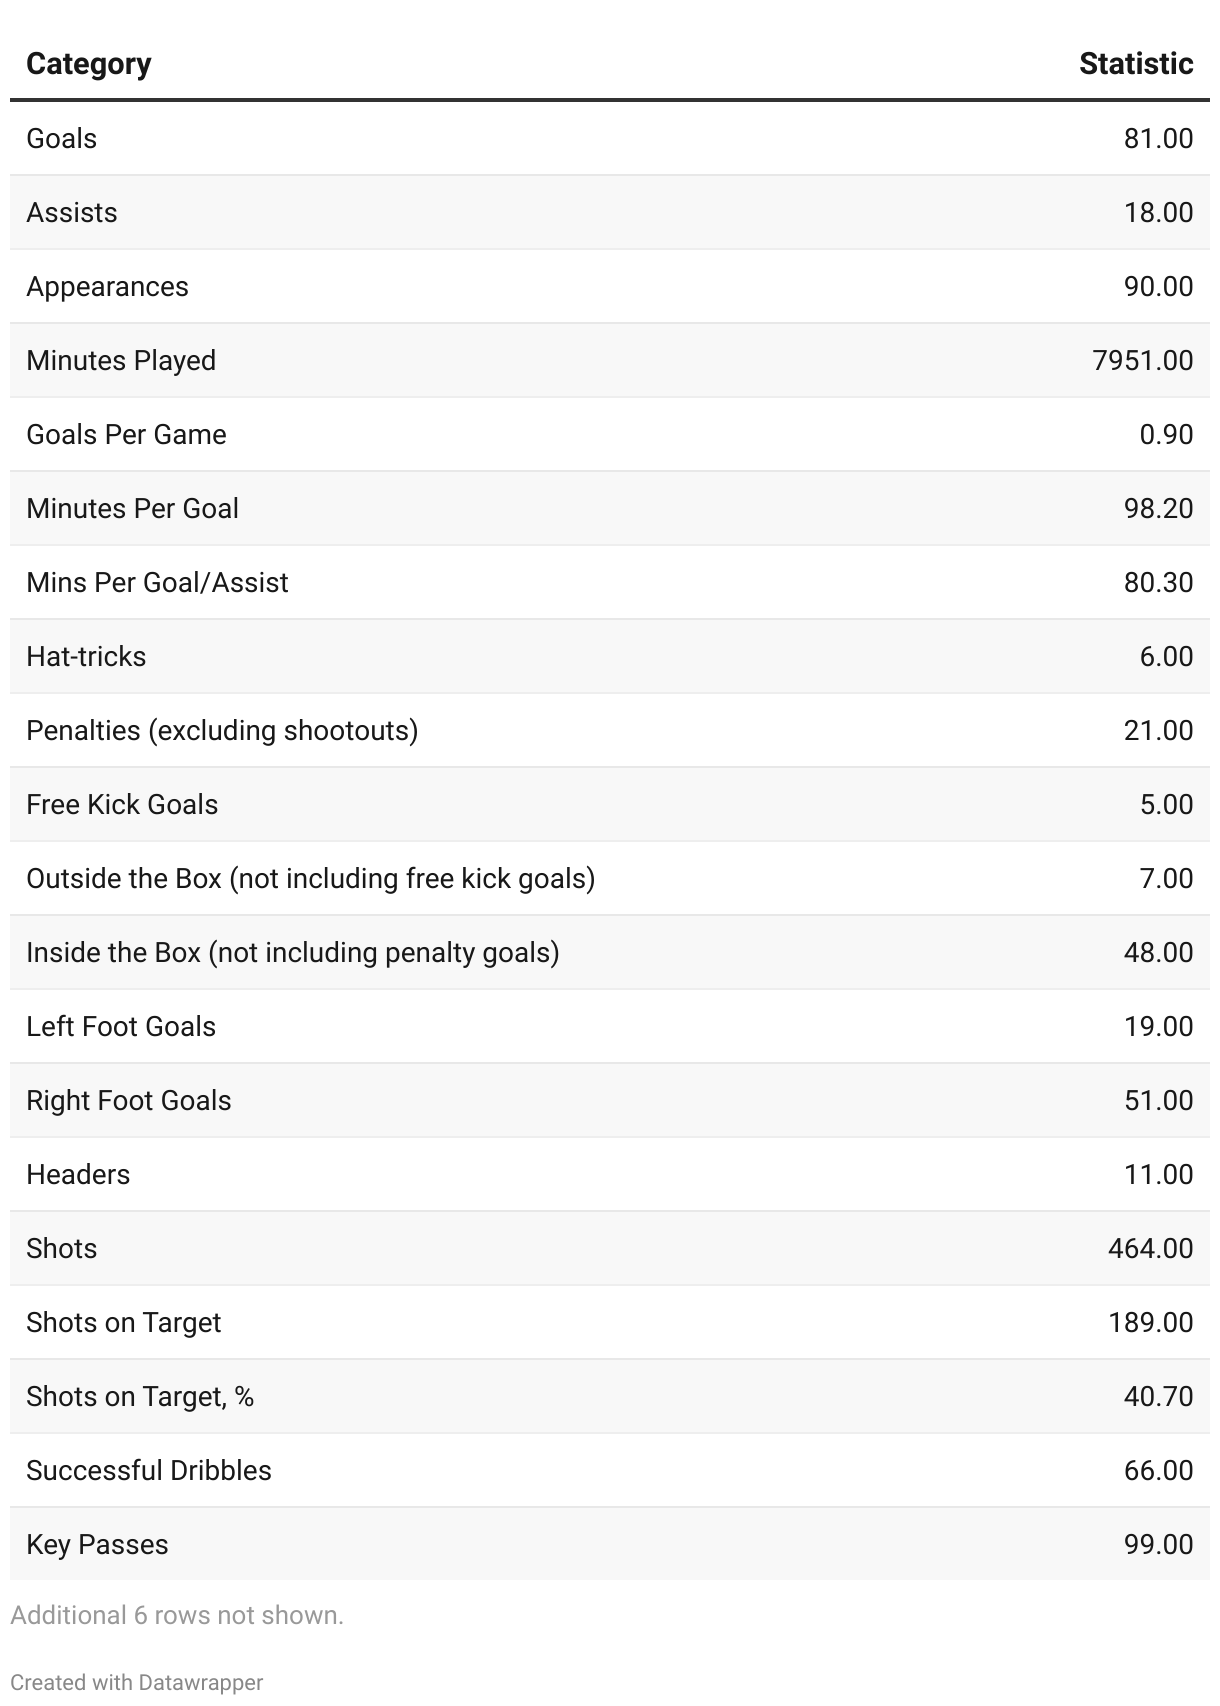1220x1706 pixels.
Task: Click the Key Passes value 99.00
Action: tap(1158, 1544)
